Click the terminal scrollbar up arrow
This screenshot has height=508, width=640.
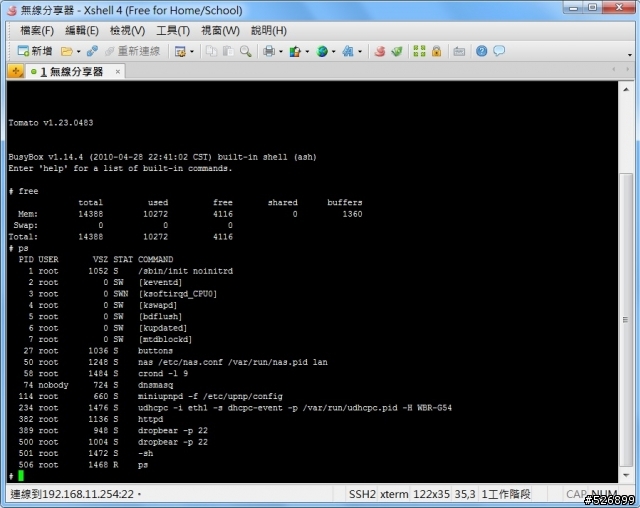[x=626, y=89]
